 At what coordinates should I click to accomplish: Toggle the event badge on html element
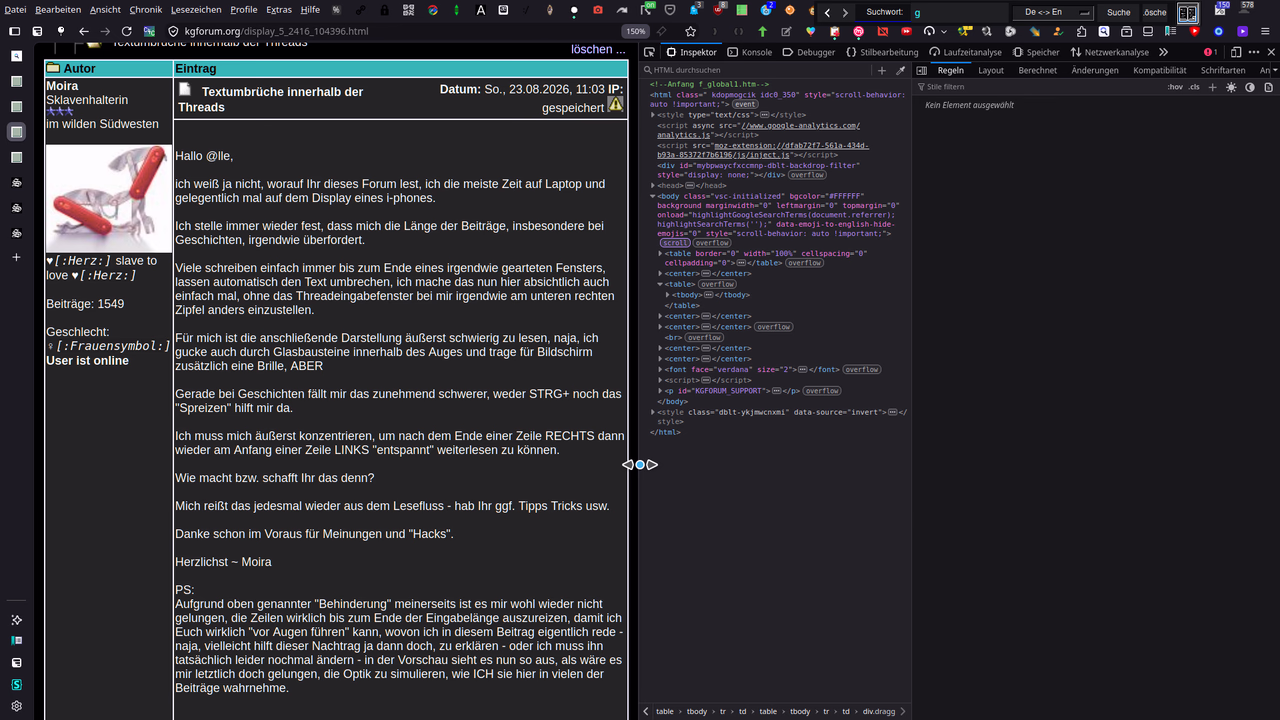pos(745,104)
